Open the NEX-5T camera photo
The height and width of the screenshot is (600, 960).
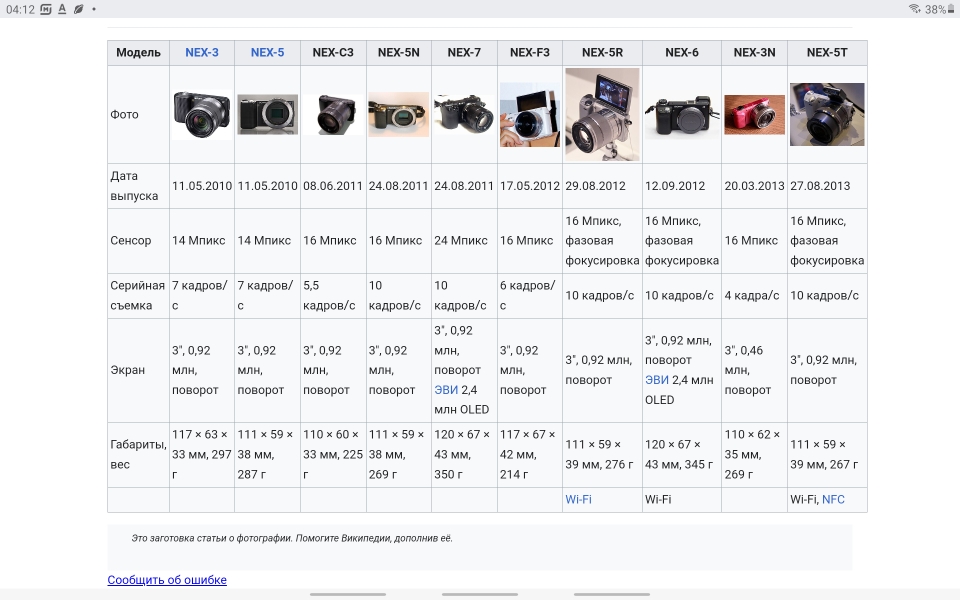coord(827,114)
